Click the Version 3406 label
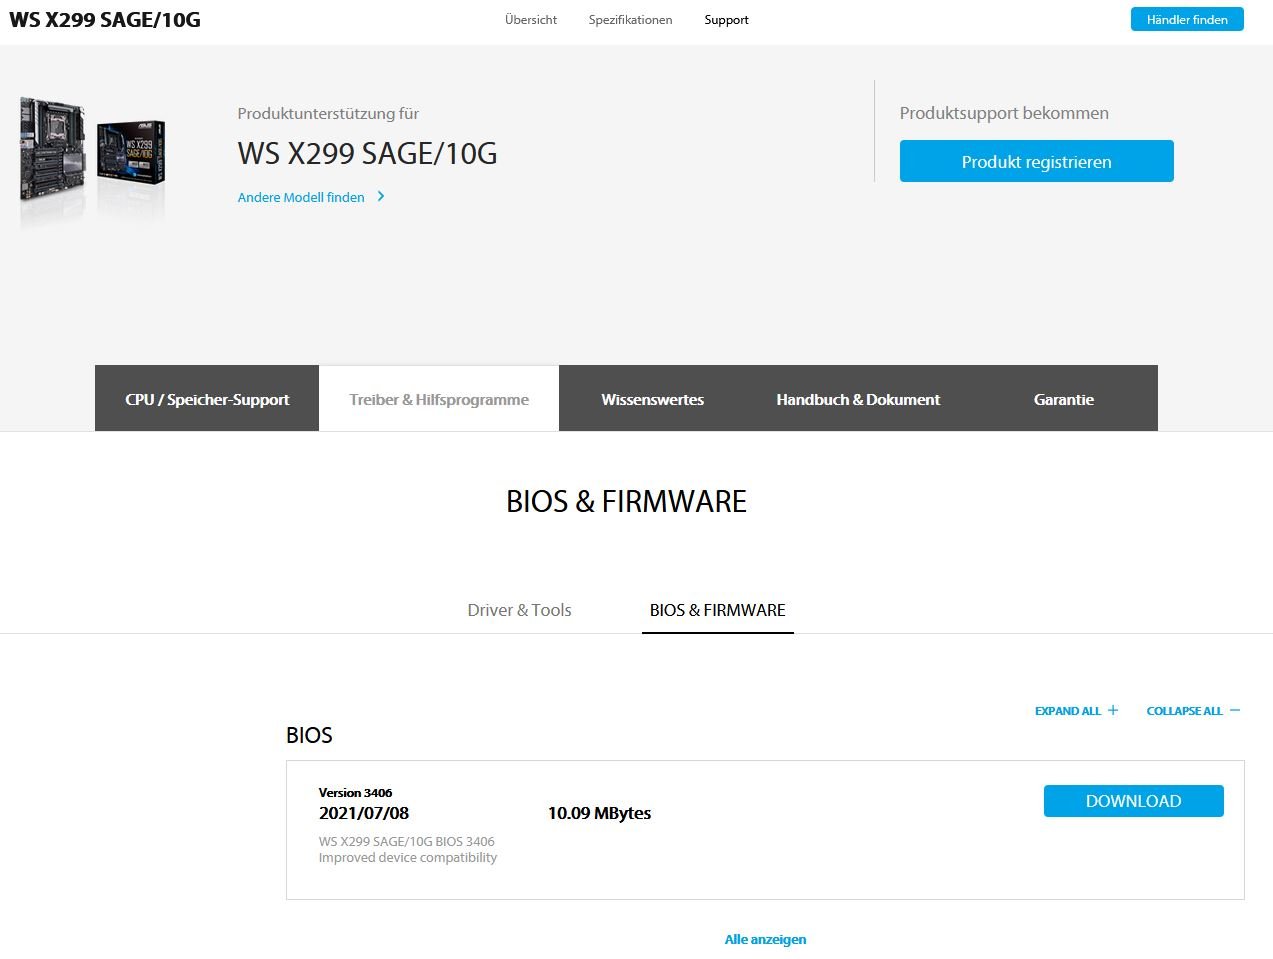The image size is (1273, 959). coord(355,792)
